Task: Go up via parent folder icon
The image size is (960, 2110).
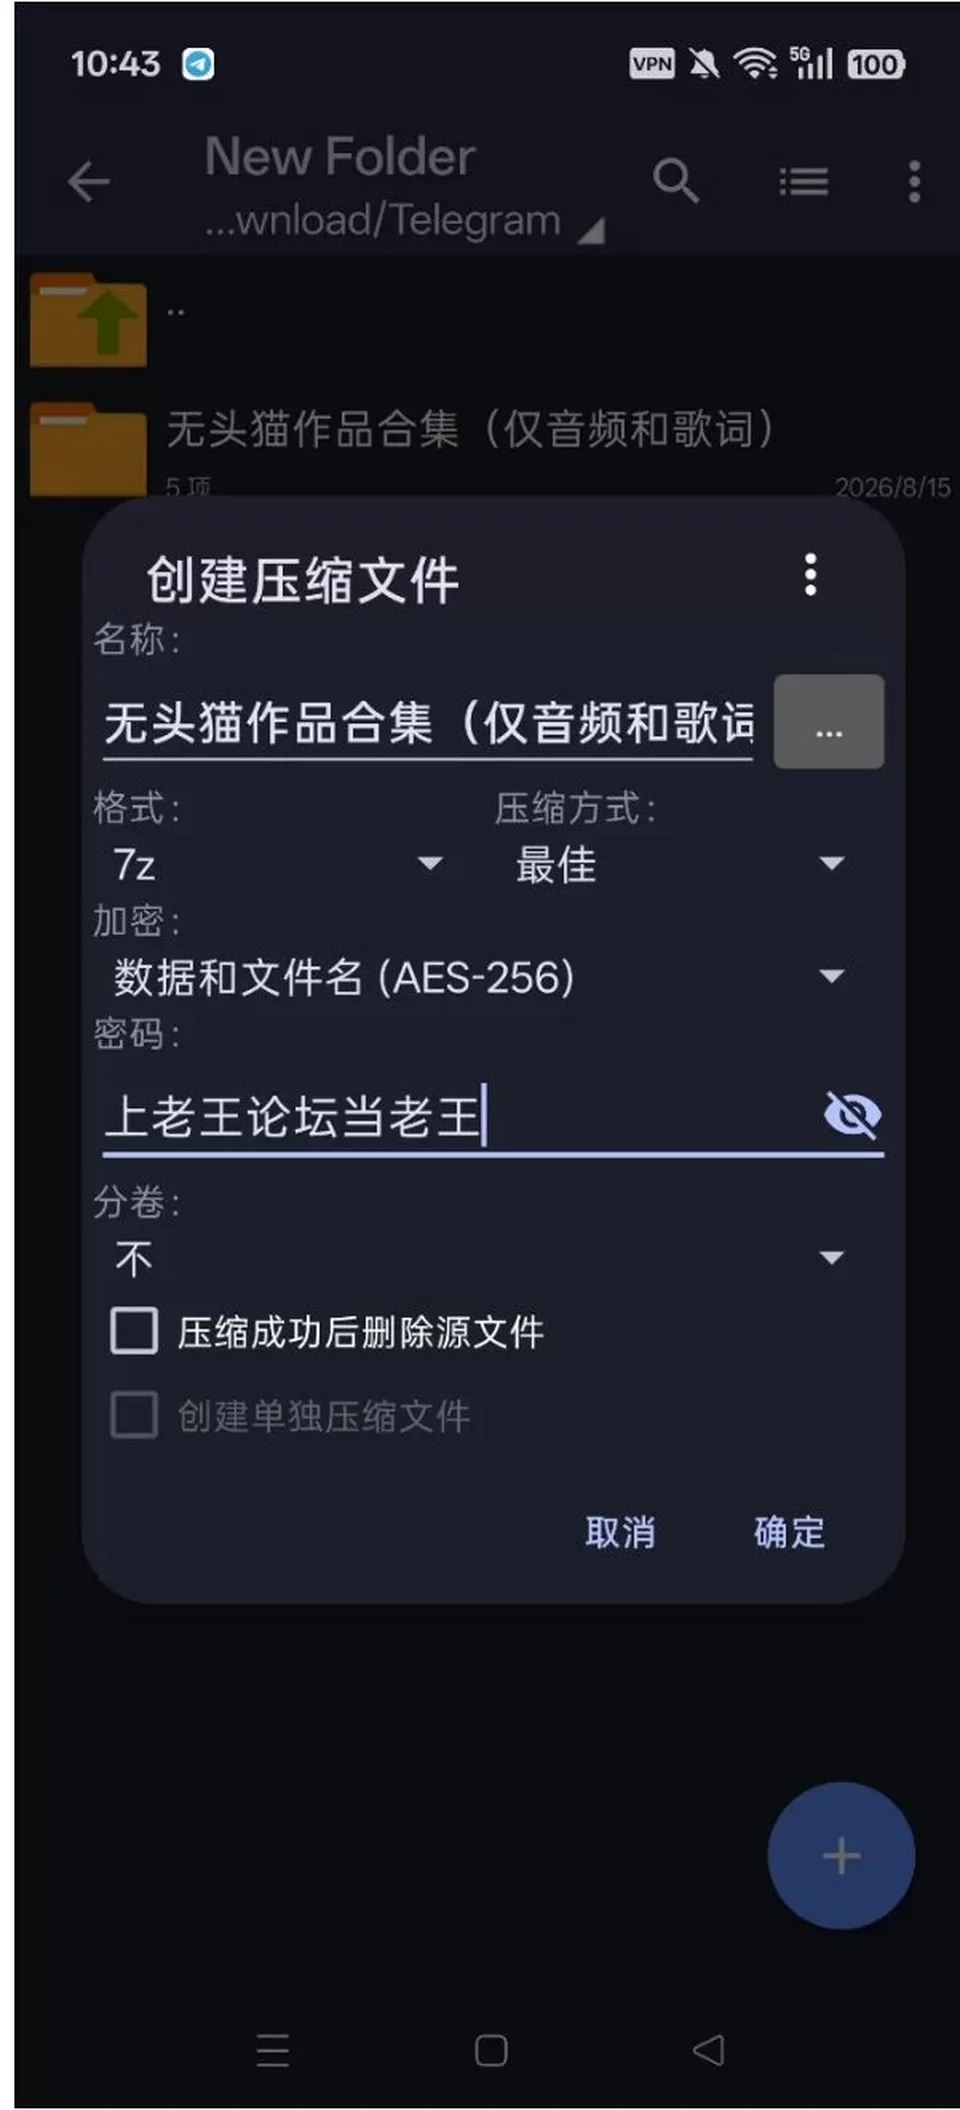Action: coord(88,320)
